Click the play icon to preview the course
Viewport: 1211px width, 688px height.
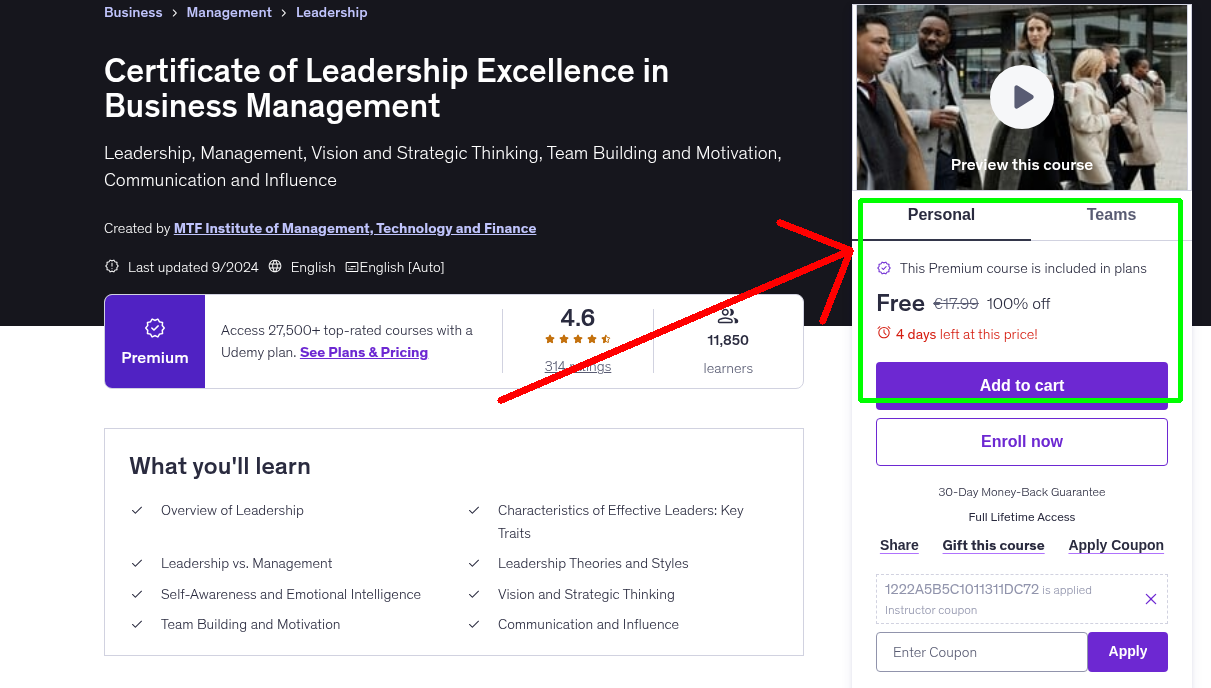pyautogui.click(x=1021, y=96)
